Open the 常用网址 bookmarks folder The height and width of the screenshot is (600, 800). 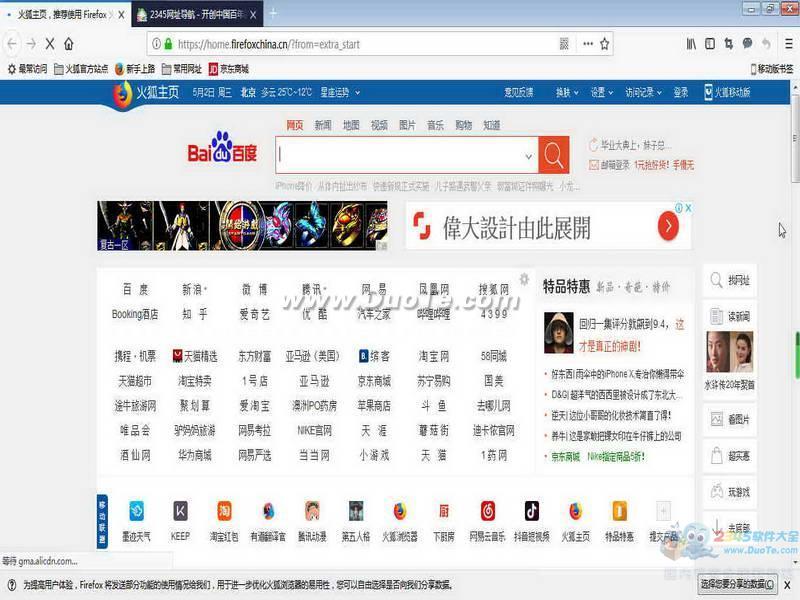tap(182, 69)
